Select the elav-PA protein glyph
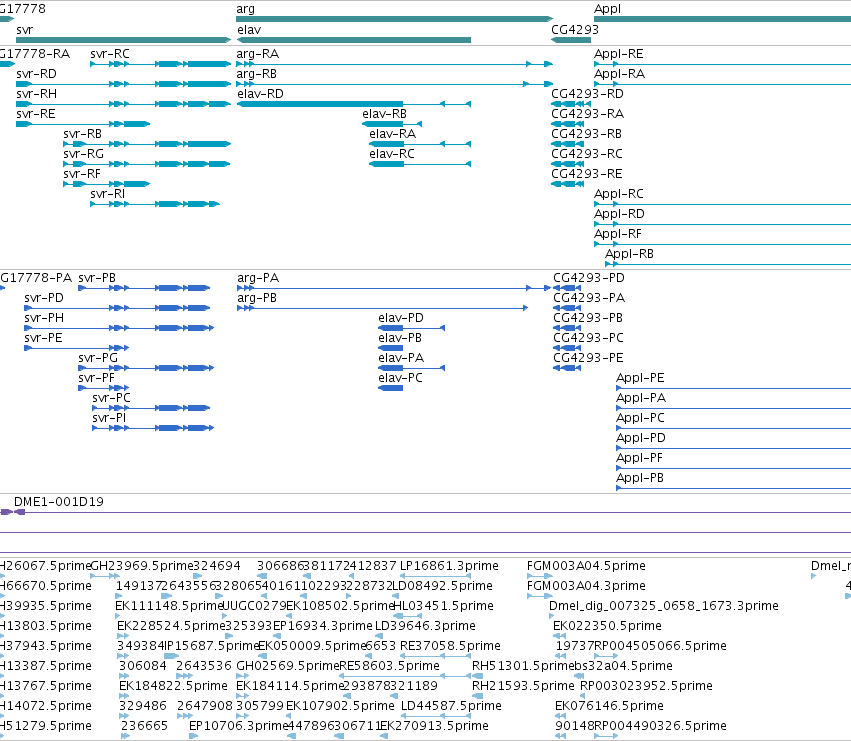851x741 pixels. pyautogui.click(x=412, y=368)
